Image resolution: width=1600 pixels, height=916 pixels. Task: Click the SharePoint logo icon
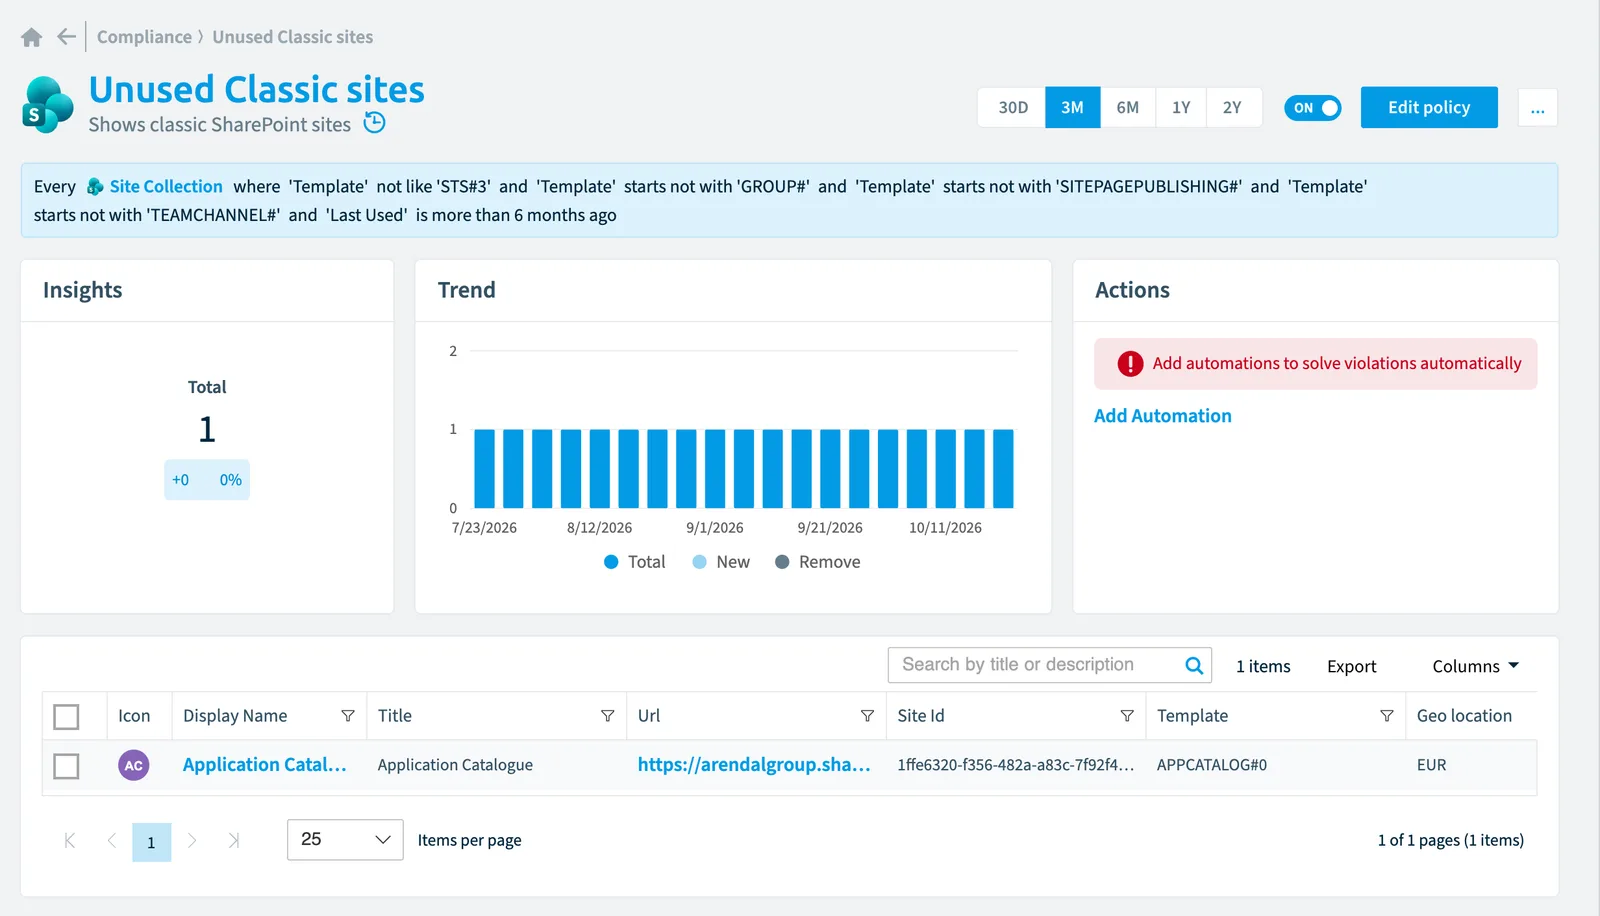(x=48, y=104)
